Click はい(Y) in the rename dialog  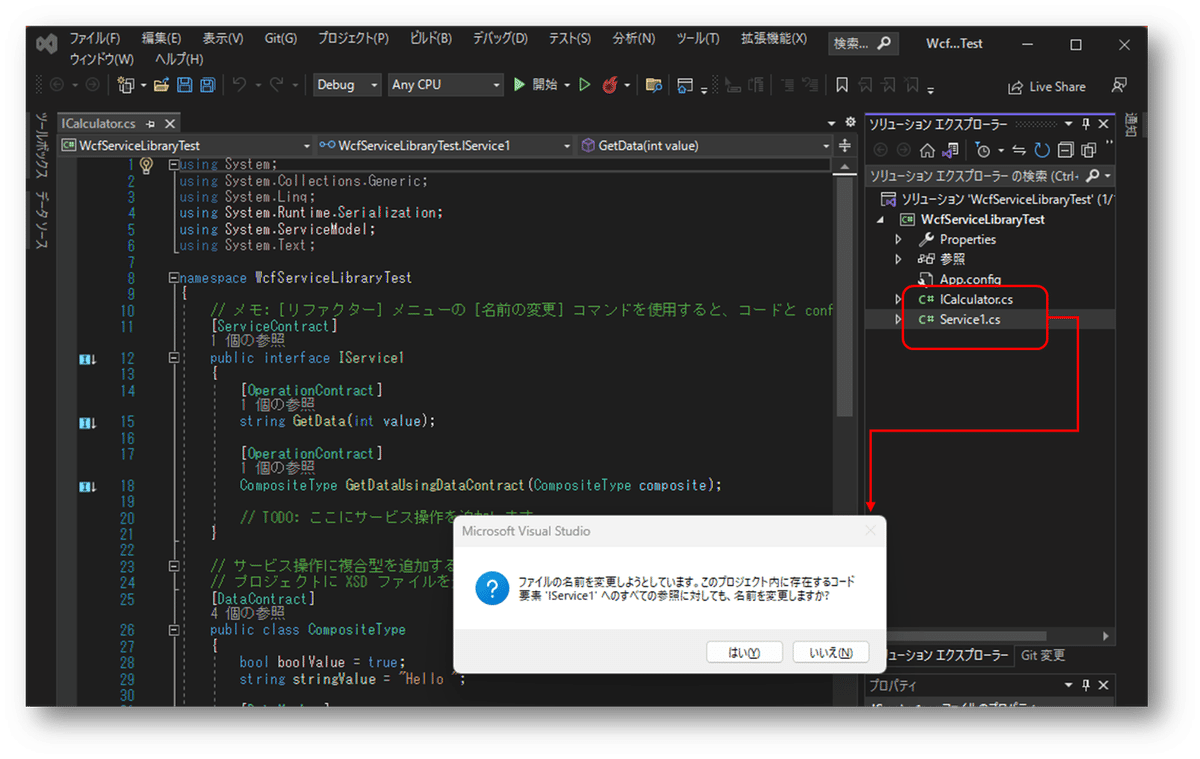(x=744, y=653)
